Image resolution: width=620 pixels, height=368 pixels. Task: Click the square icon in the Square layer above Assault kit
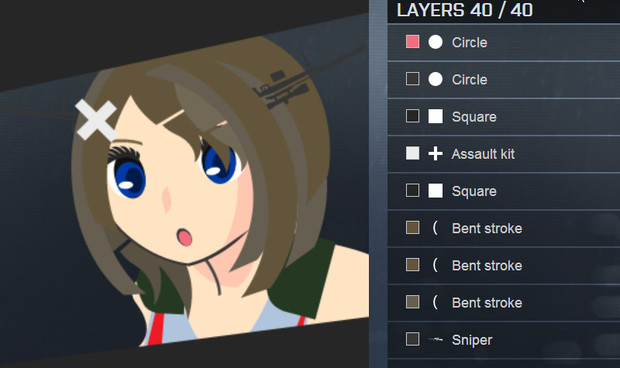435,116
